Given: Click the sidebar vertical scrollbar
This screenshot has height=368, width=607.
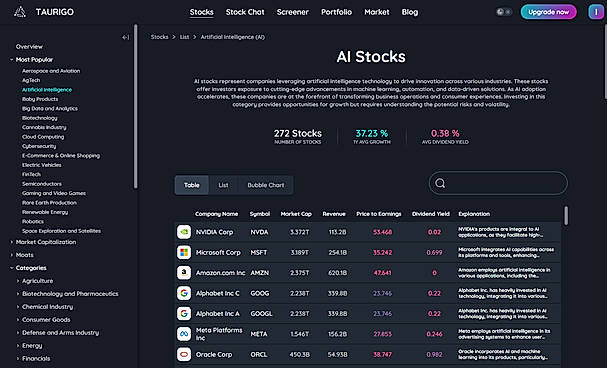Looking at the screenshot, I should point(135,106).
